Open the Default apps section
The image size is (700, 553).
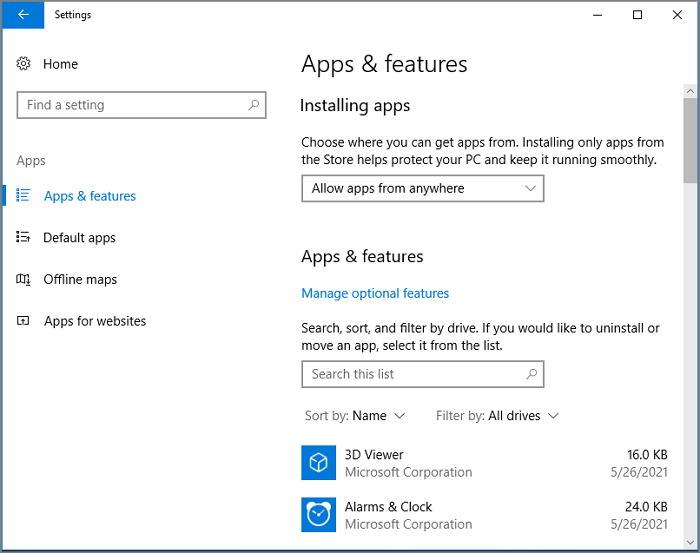coord(79,238)
